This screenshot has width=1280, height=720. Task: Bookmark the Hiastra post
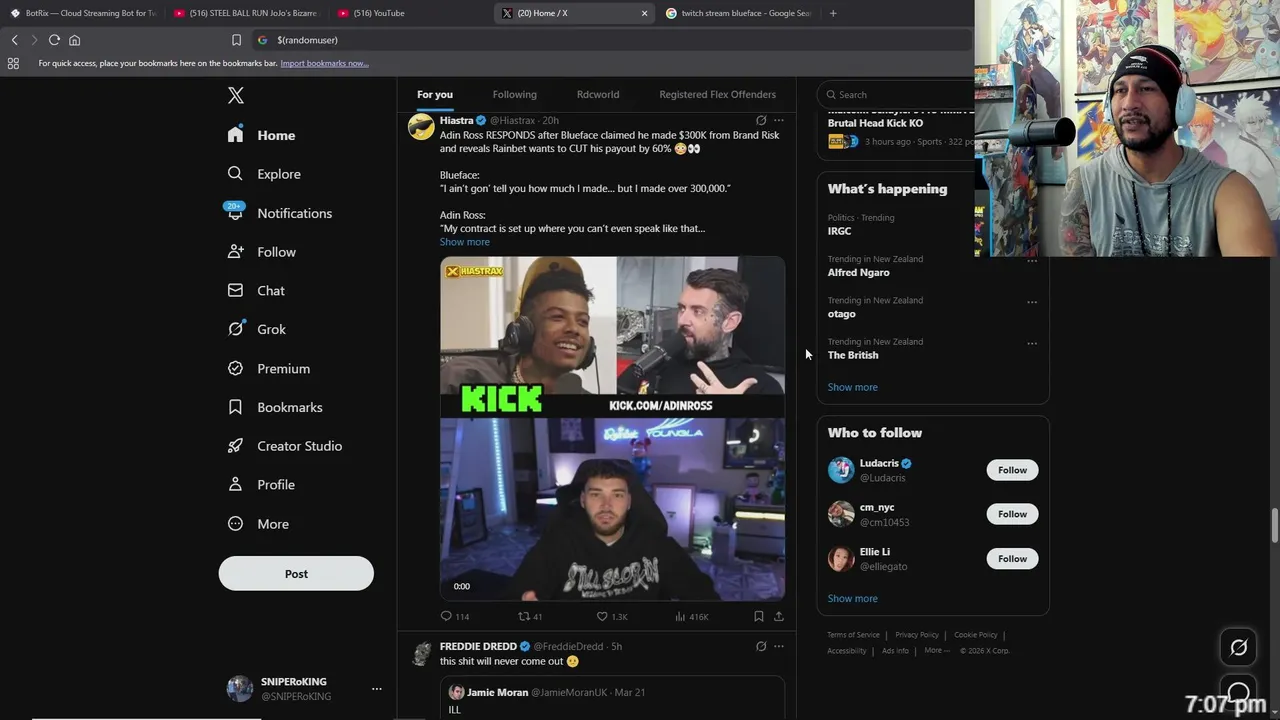[x=759, y=617]
